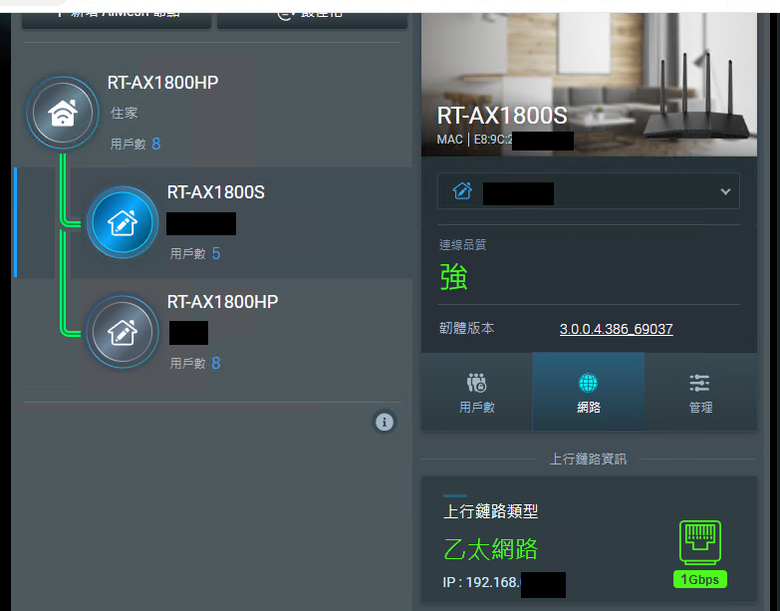This screenshot has width=780, height=611.
Task: Select the RT-AX1800S node edit-house icon
Action: (122, 222)
